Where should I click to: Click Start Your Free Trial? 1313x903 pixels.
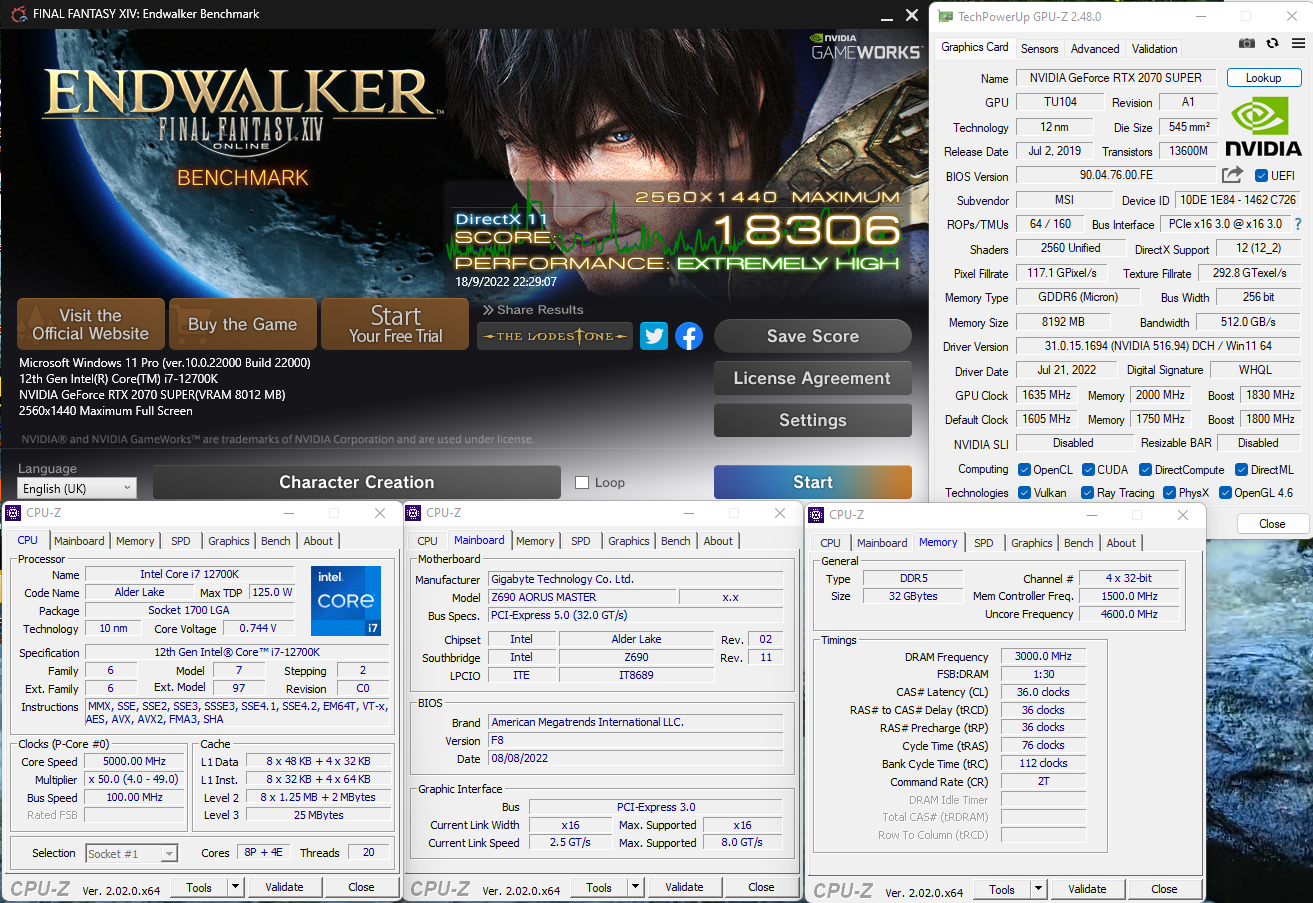coord(395,324)
